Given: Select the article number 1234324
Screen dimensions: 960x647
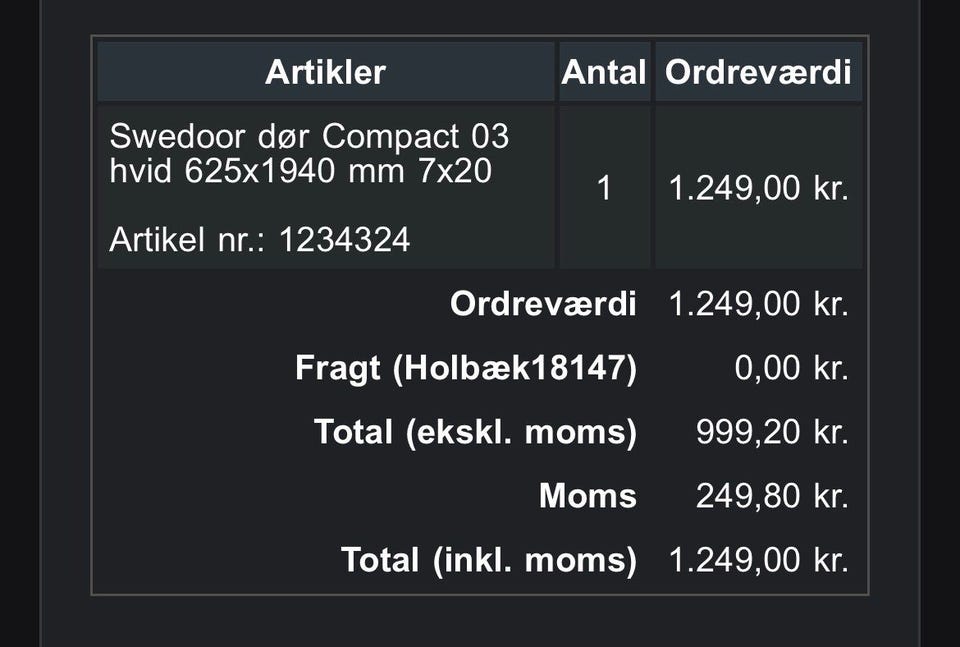Looking at the screenshot, I should point(344,240).
